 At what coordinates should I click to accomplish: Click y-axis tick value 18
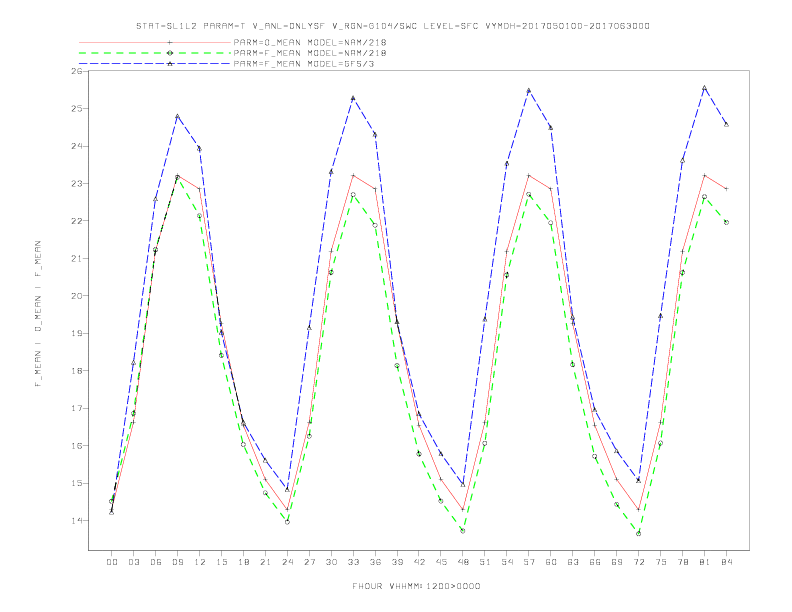[x=77, y=371]
